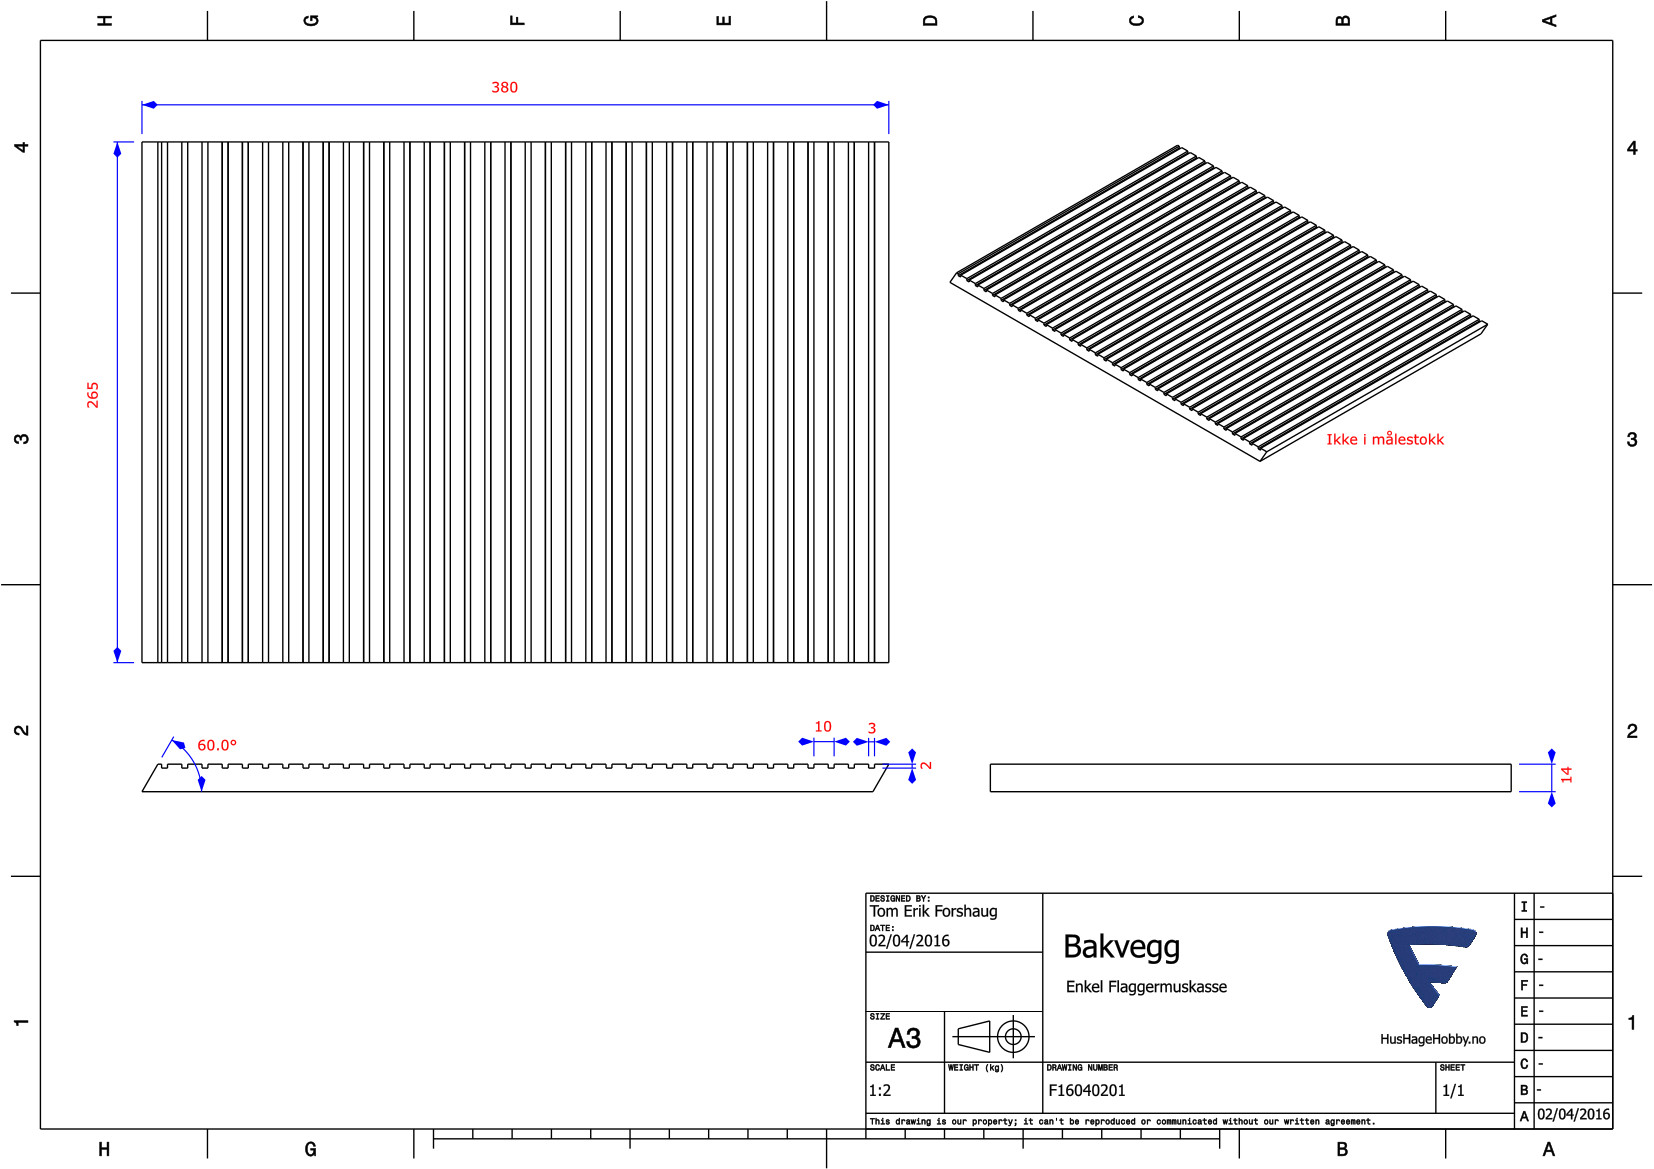Click the property notice at the title block bottom
1654x1169 pixels.
coord(1122,1122)
